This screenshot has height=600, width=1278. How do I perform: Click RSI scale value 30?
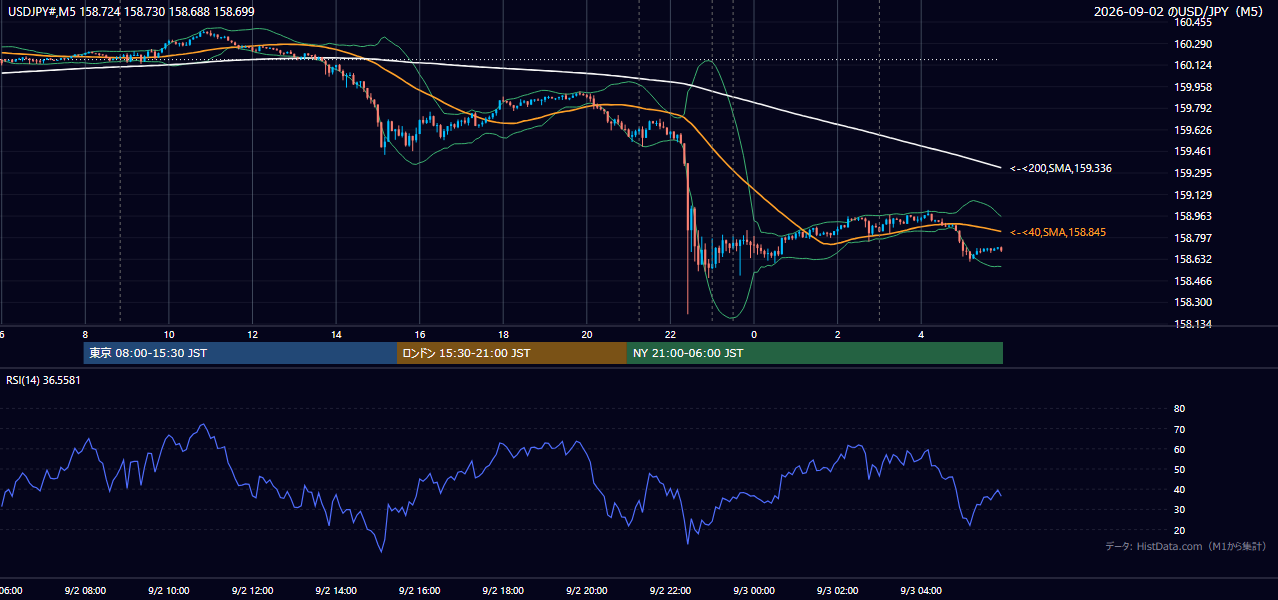[1179, 510]
